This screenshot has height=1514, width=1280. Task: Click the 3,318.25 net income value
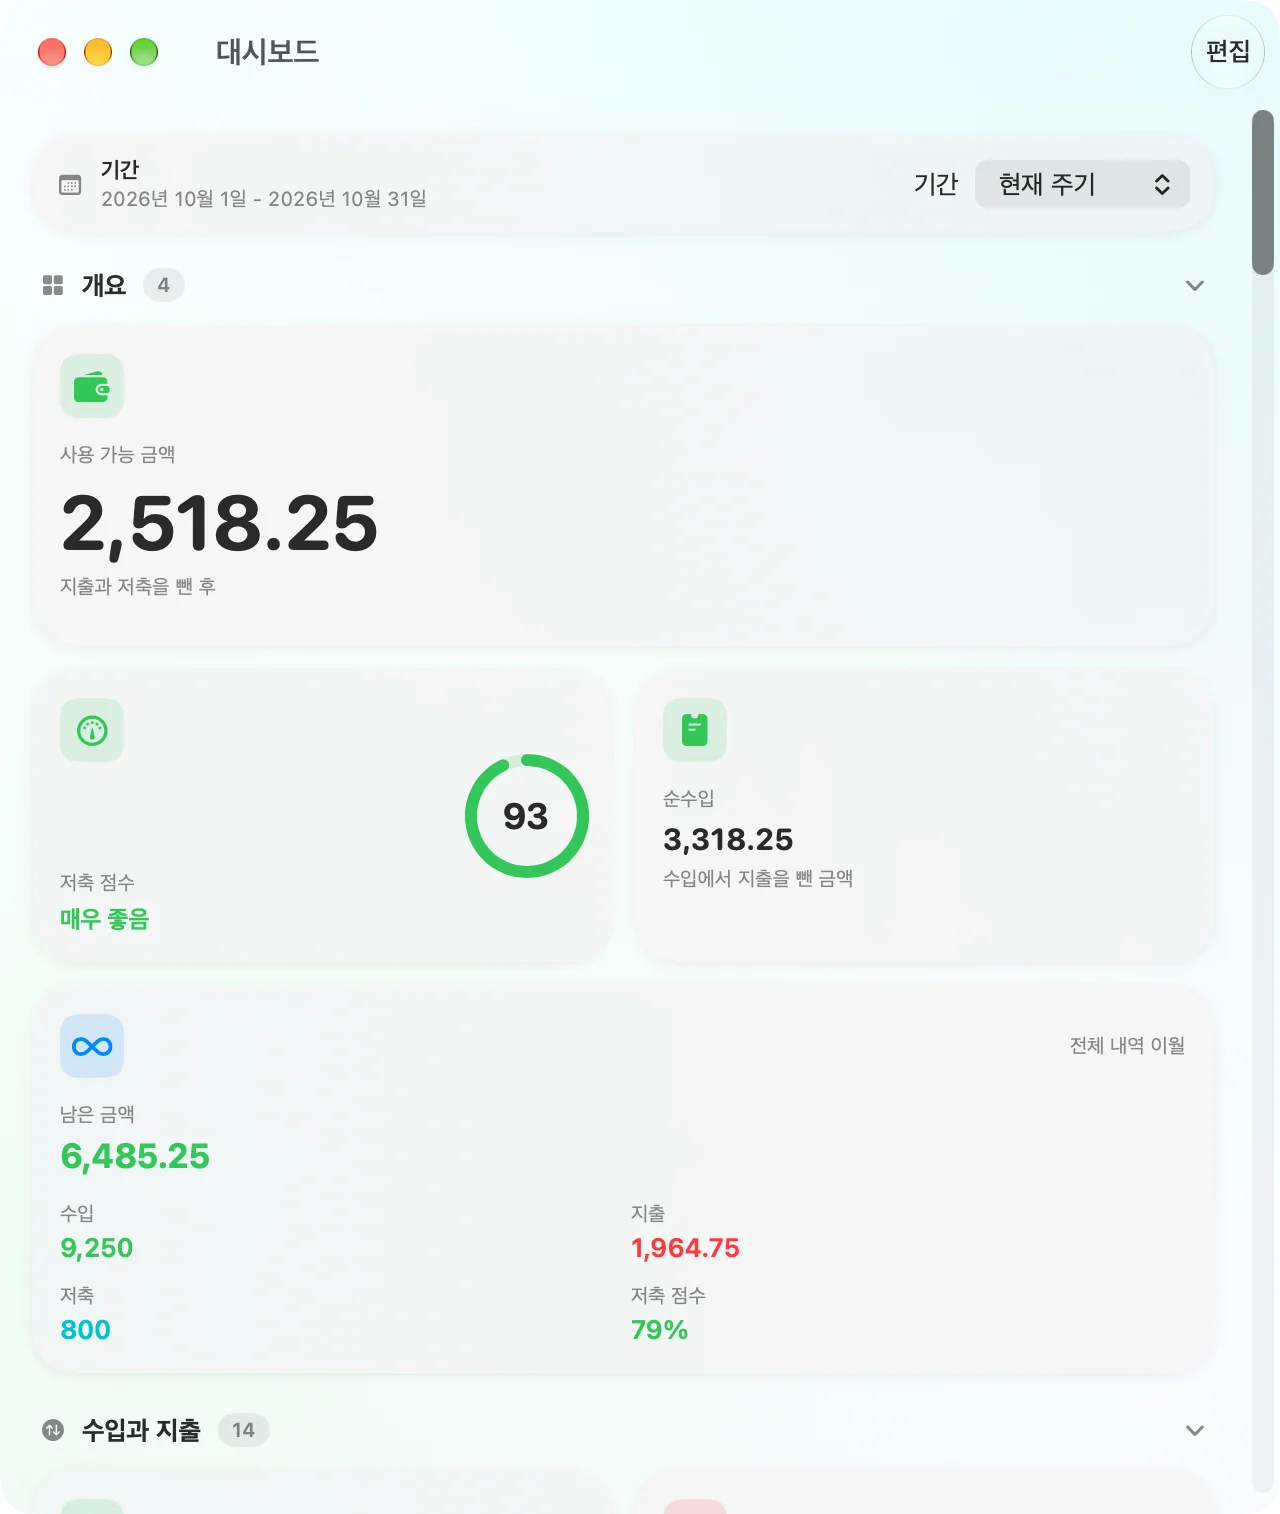728,839
